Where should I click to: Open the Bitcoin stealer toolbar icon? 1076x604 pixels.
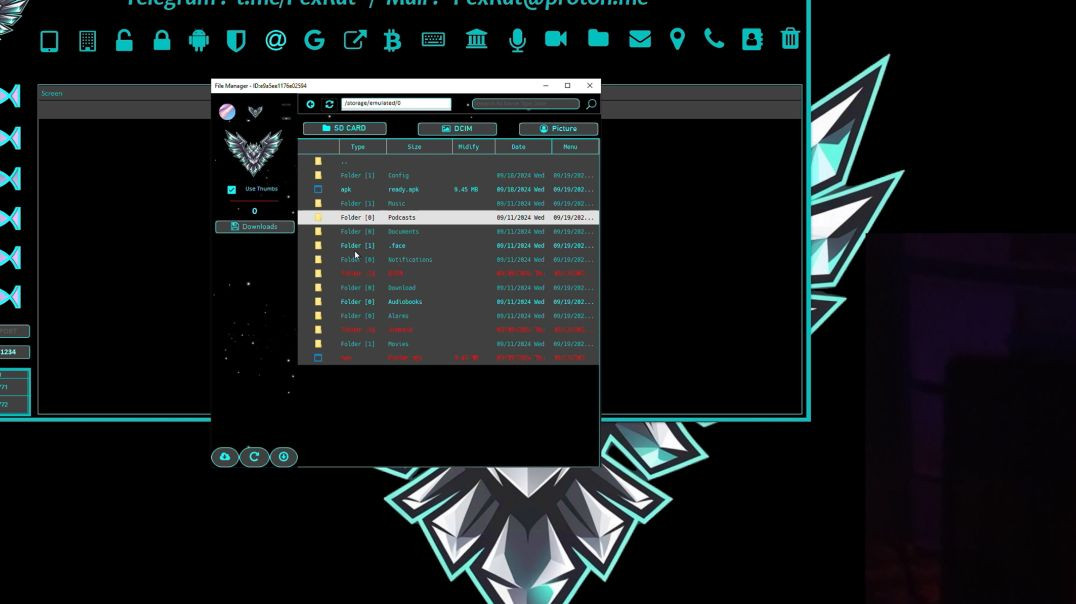click(x=391, y=40)
